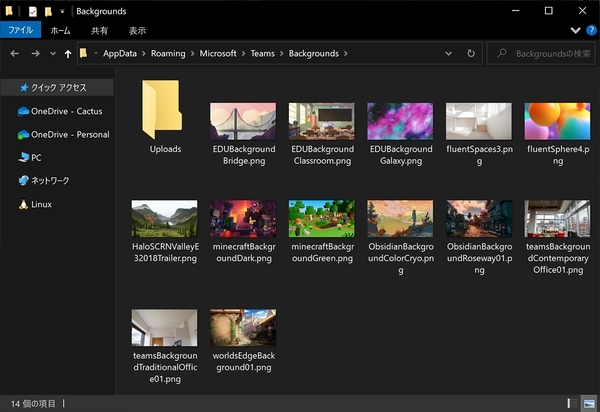Switch to the 表示 ribbon tab
Image resolution: width=600 pixels, height=412 pixels.
[x=137, y=31]
